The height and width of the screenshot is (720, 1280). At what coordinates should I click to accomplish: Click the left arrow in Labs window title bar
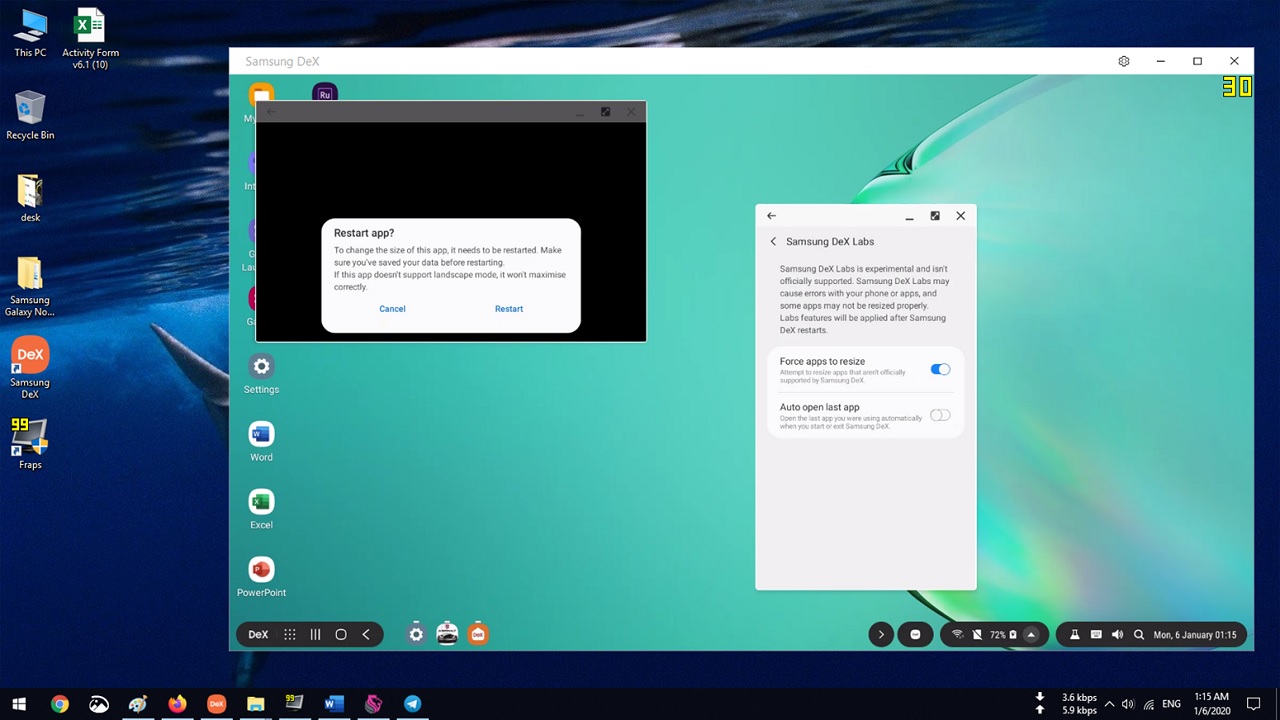771,215
